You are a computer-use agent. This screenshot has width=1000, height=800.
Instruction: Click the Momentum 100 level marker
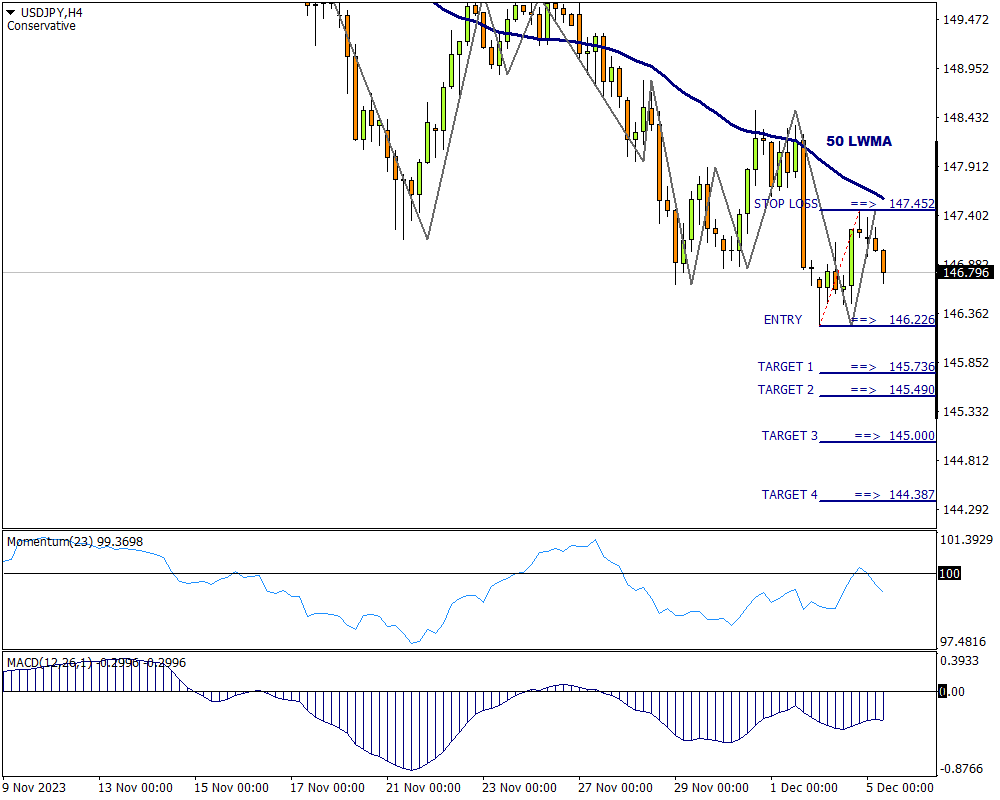948,573
